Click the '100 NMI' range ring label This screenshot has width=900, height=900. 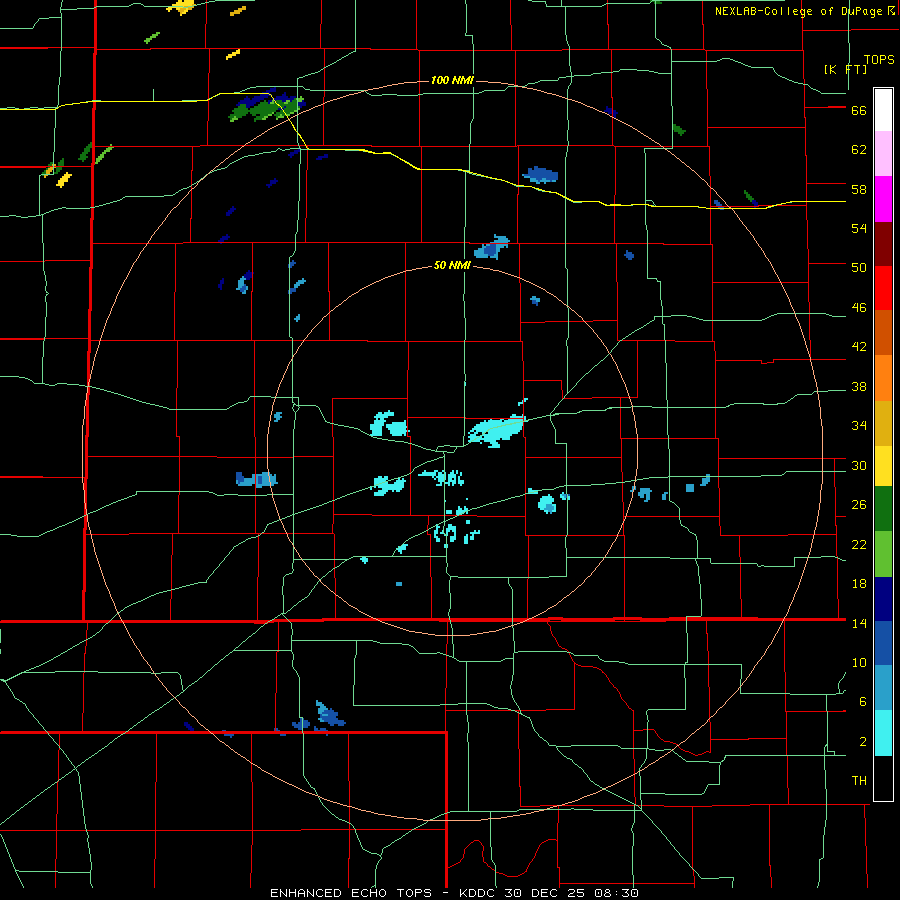452,80
